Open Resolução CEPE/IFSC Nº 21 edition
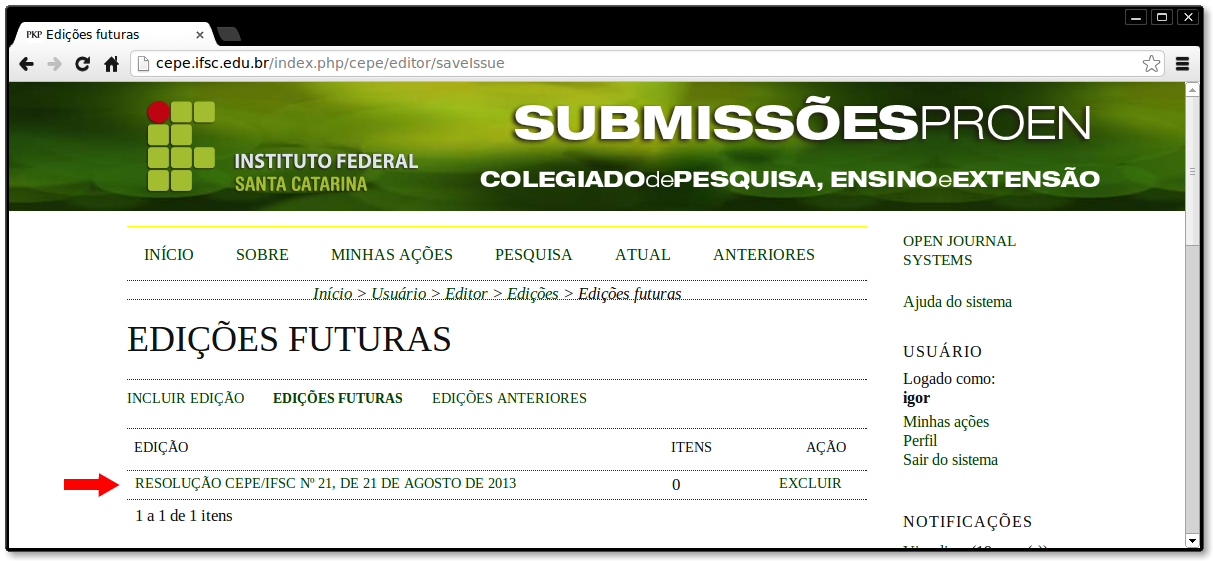 click(x=325, y=484)
